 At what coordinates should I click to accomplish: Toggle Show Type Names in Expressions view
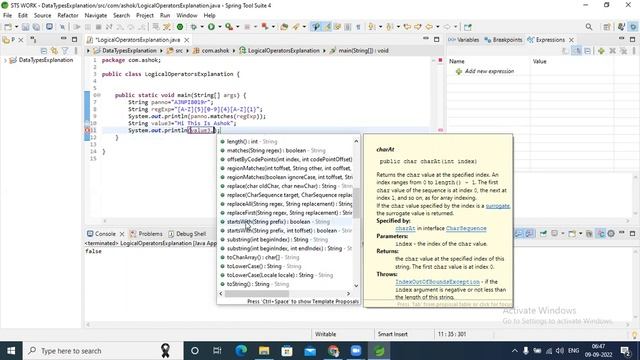[565, 51]
